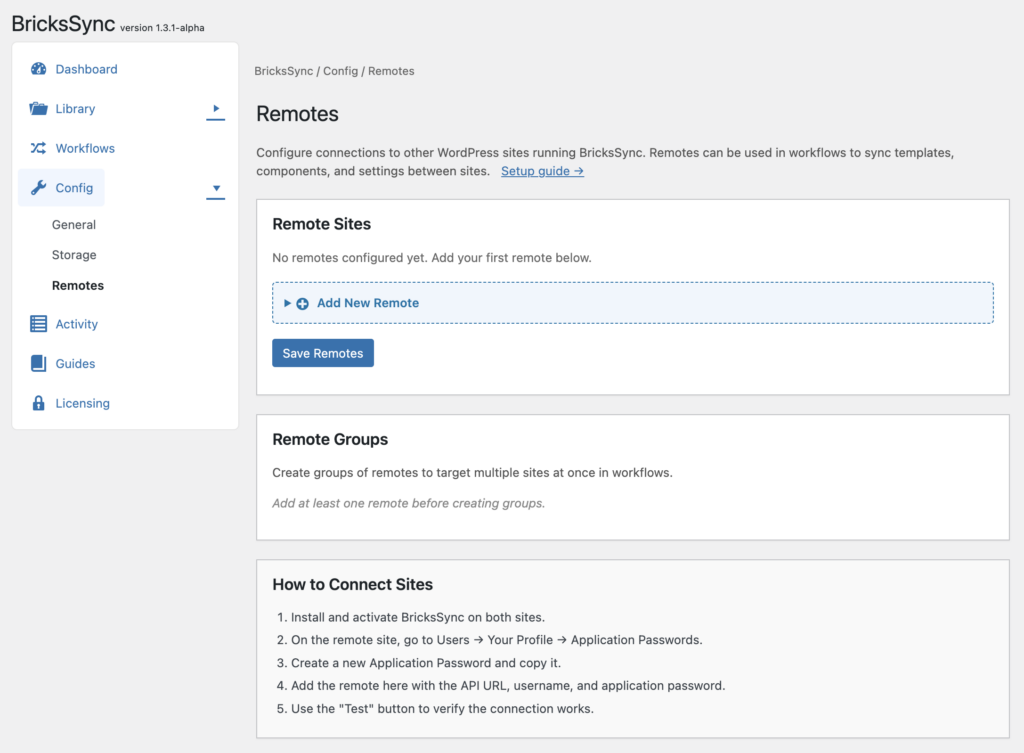Click the Guides book icon
1024x753 pixels.
(38, 364)
